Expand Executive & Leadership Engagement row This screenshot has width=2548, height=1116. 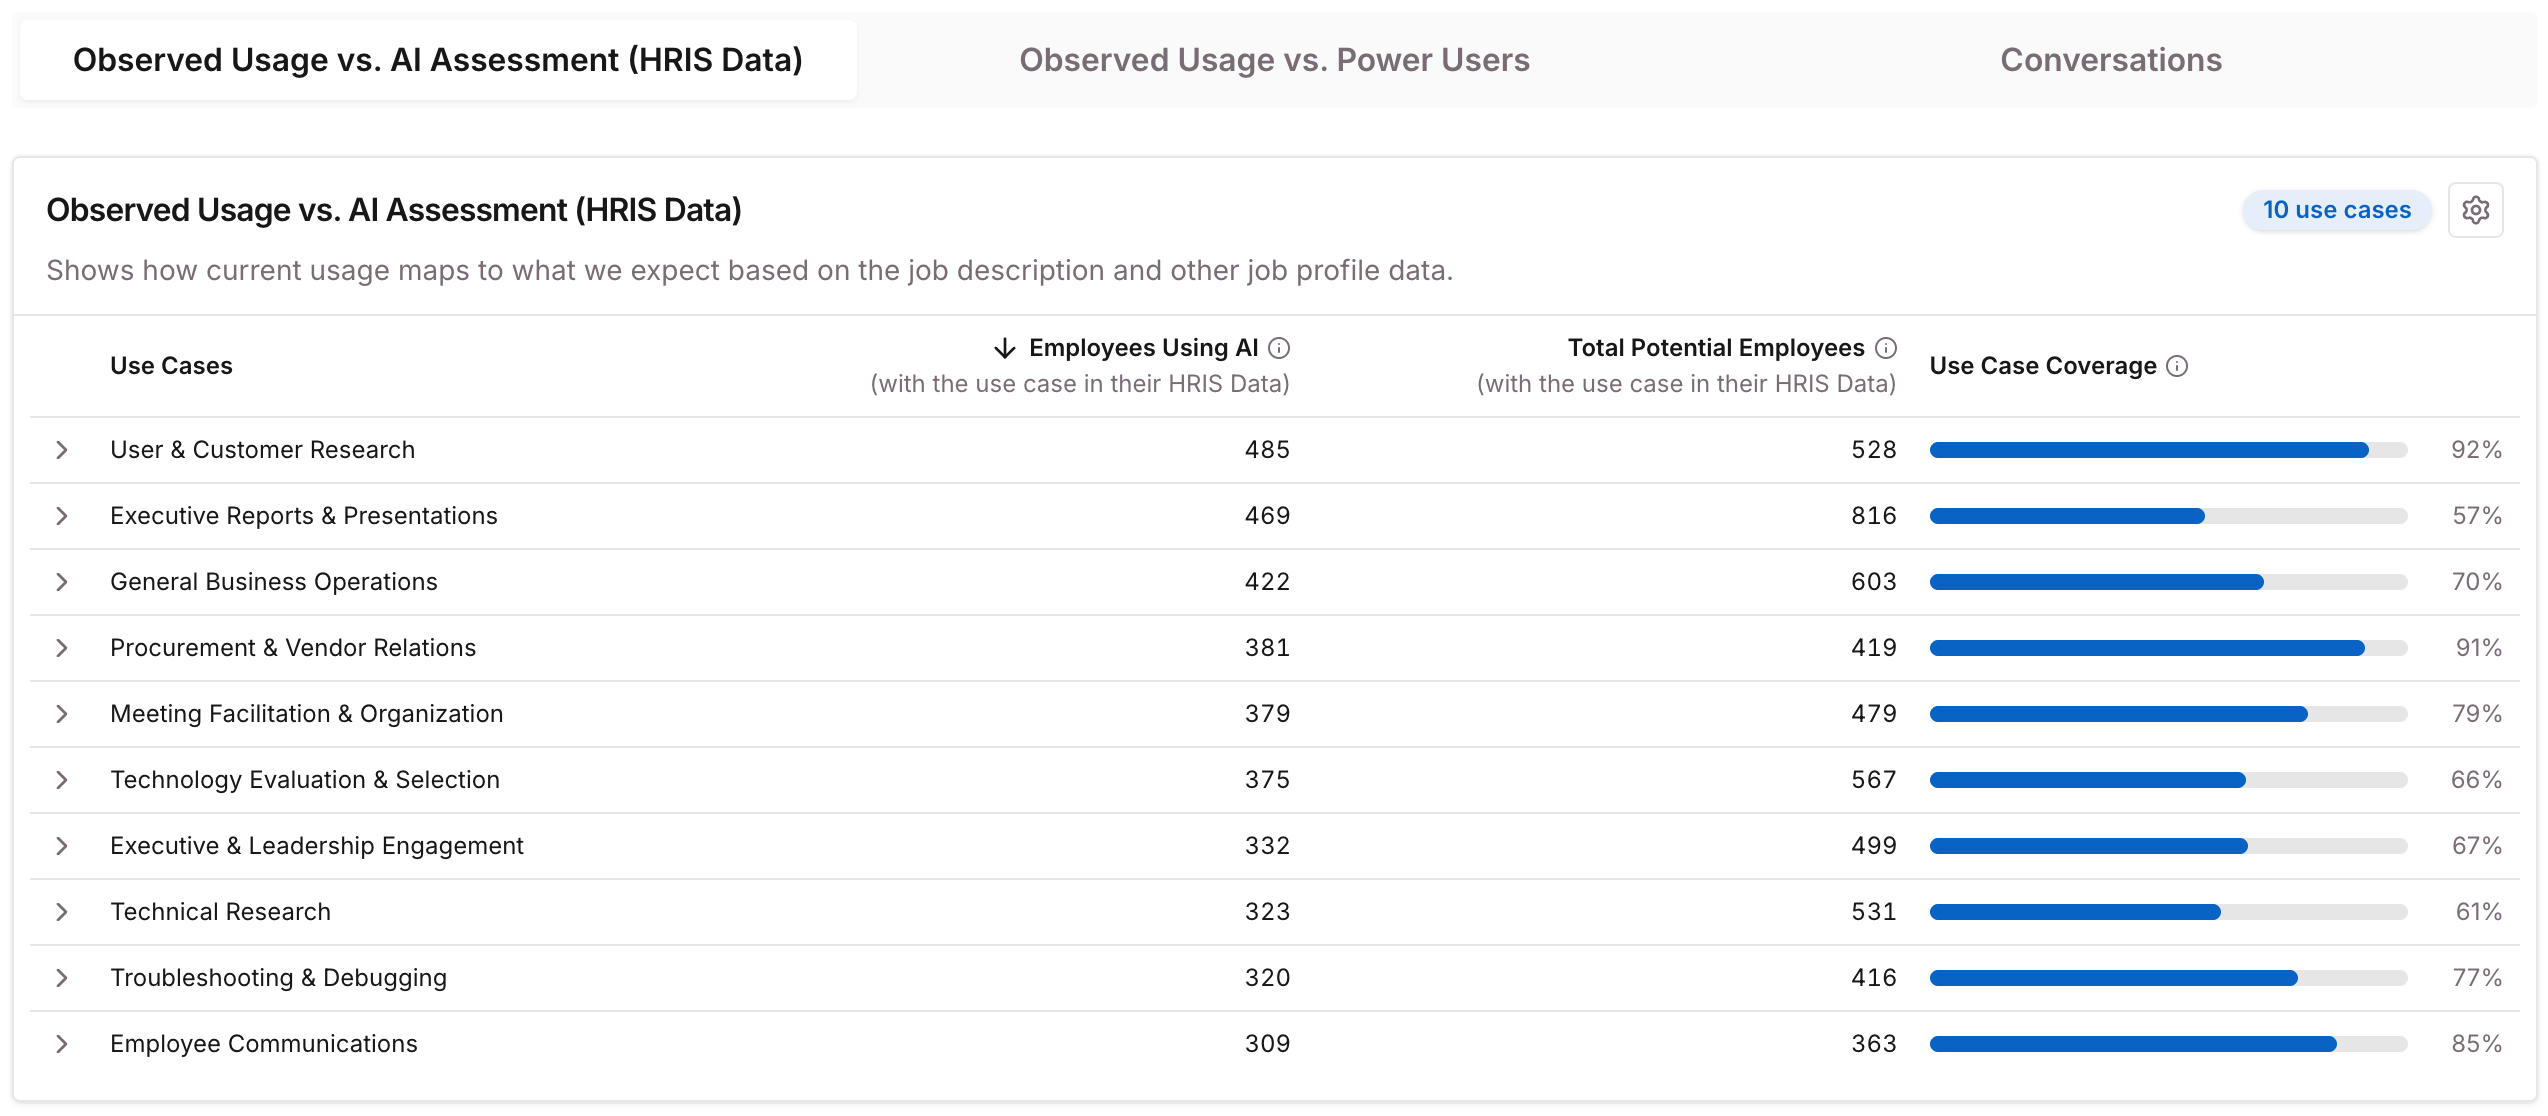tap(62, 846)
